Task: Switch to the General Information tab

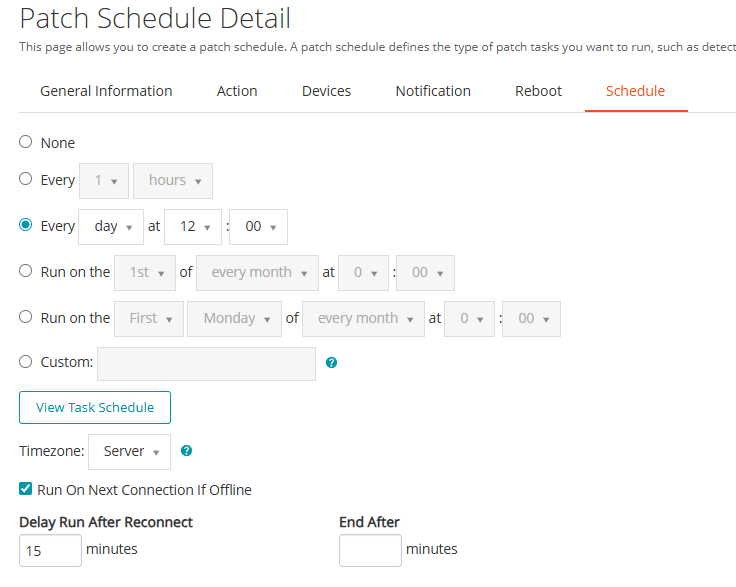Action: (x=106, y=91)
